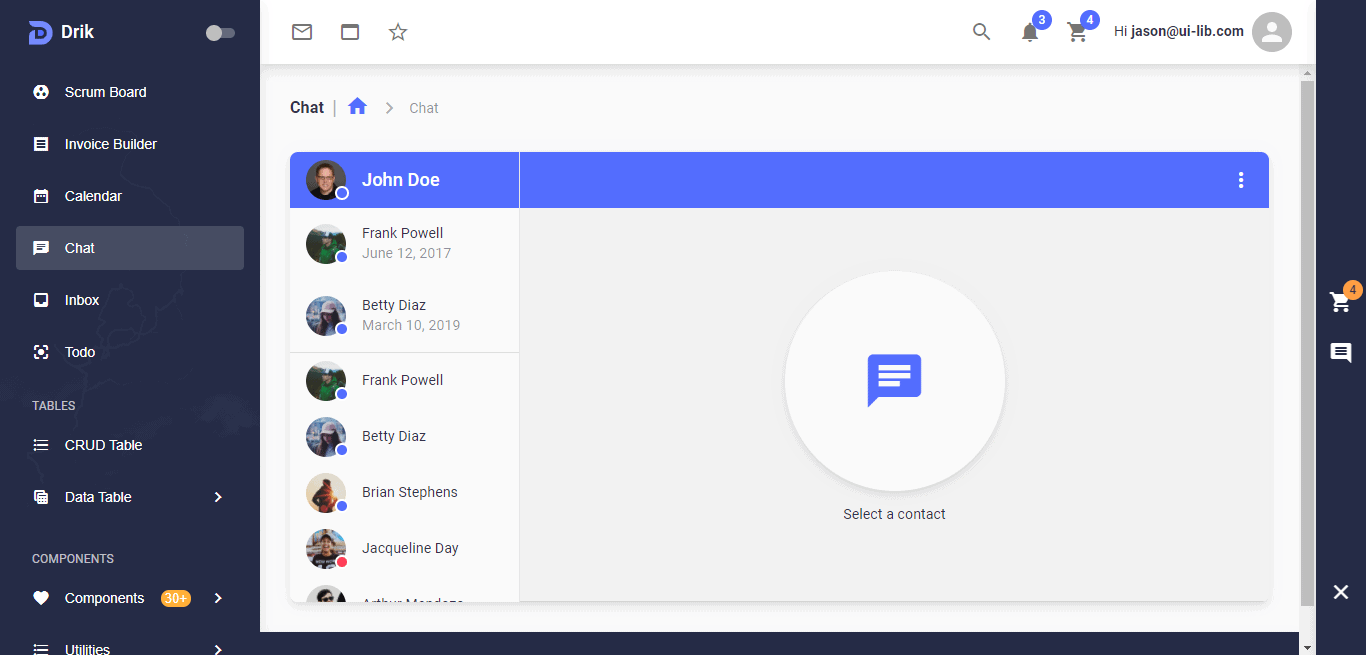The image size is (1366, 655).
Task: Click the window layout icon in top bar
Action: (350, 32)
